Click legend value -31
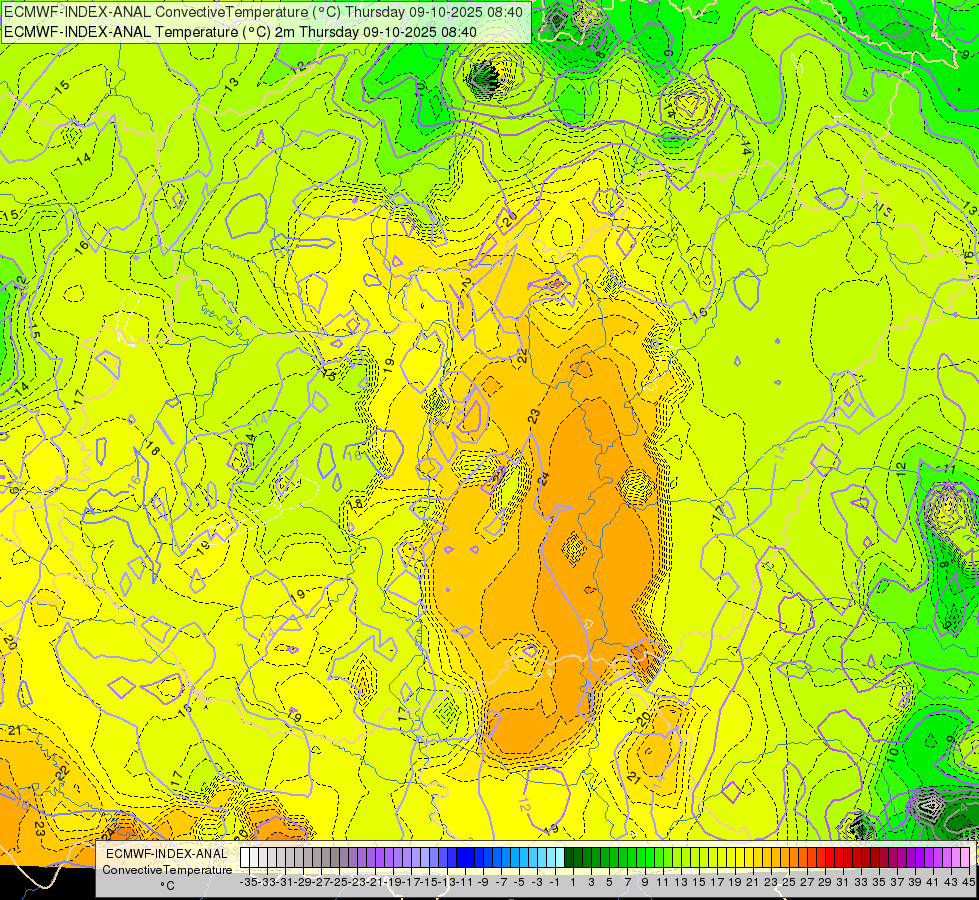979x900 pixels. 285,883
